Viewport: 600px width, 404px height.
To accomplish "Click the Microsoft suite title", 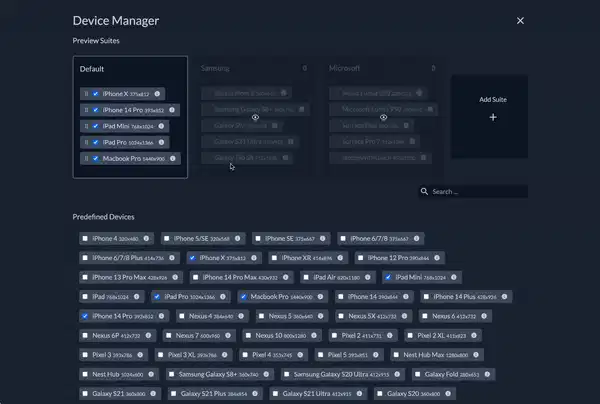I will 344,68.
